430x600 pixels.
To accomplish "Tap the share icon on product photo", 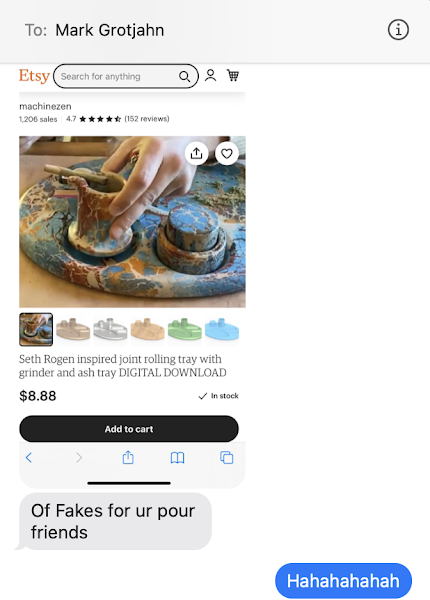I will (x=196, y=153).
